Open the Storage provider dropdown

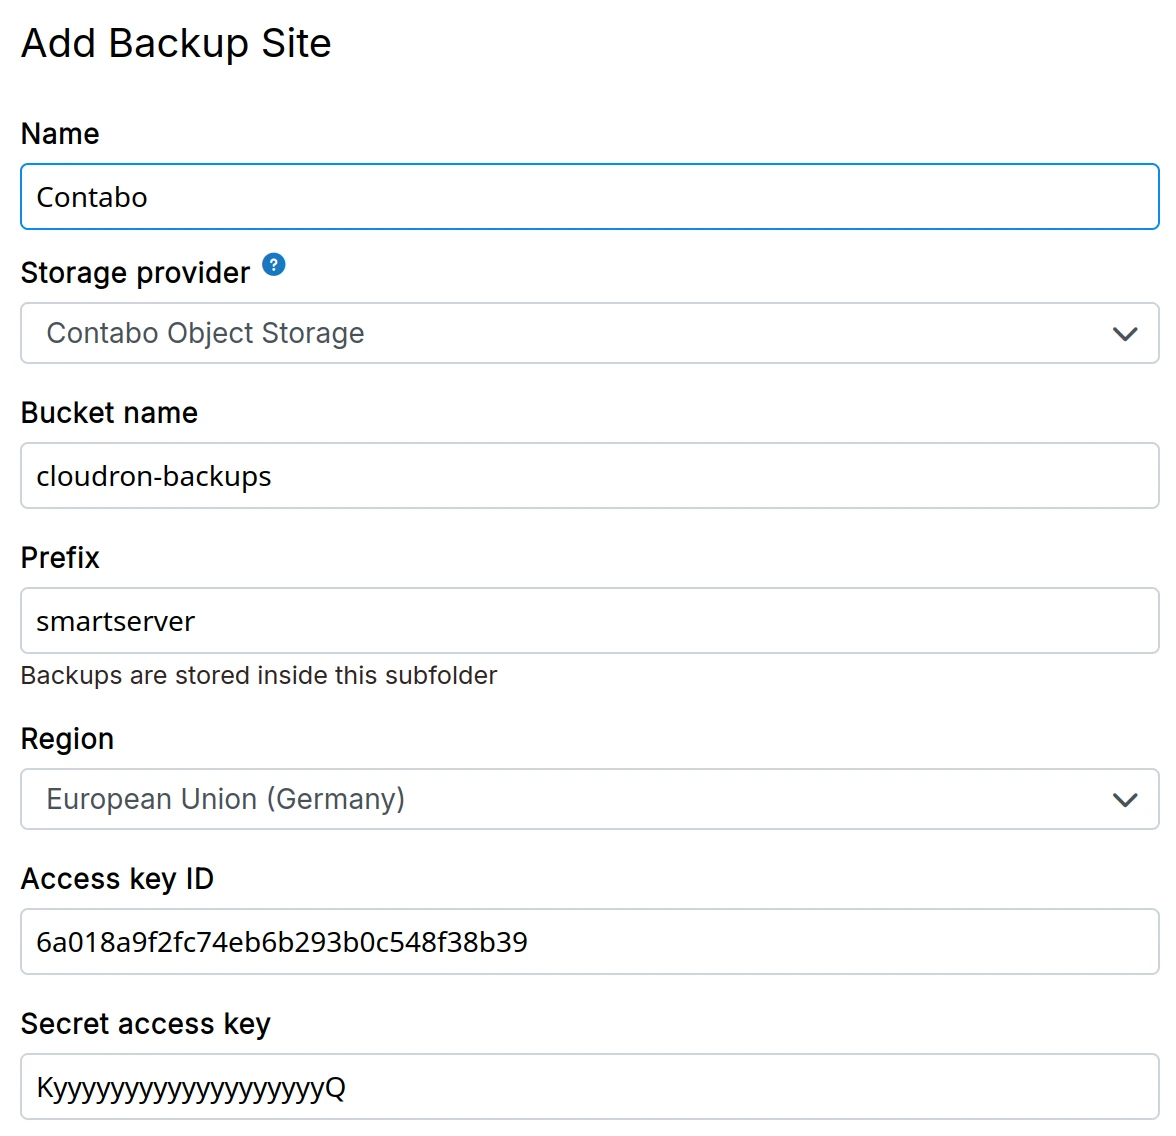point(588,333)
